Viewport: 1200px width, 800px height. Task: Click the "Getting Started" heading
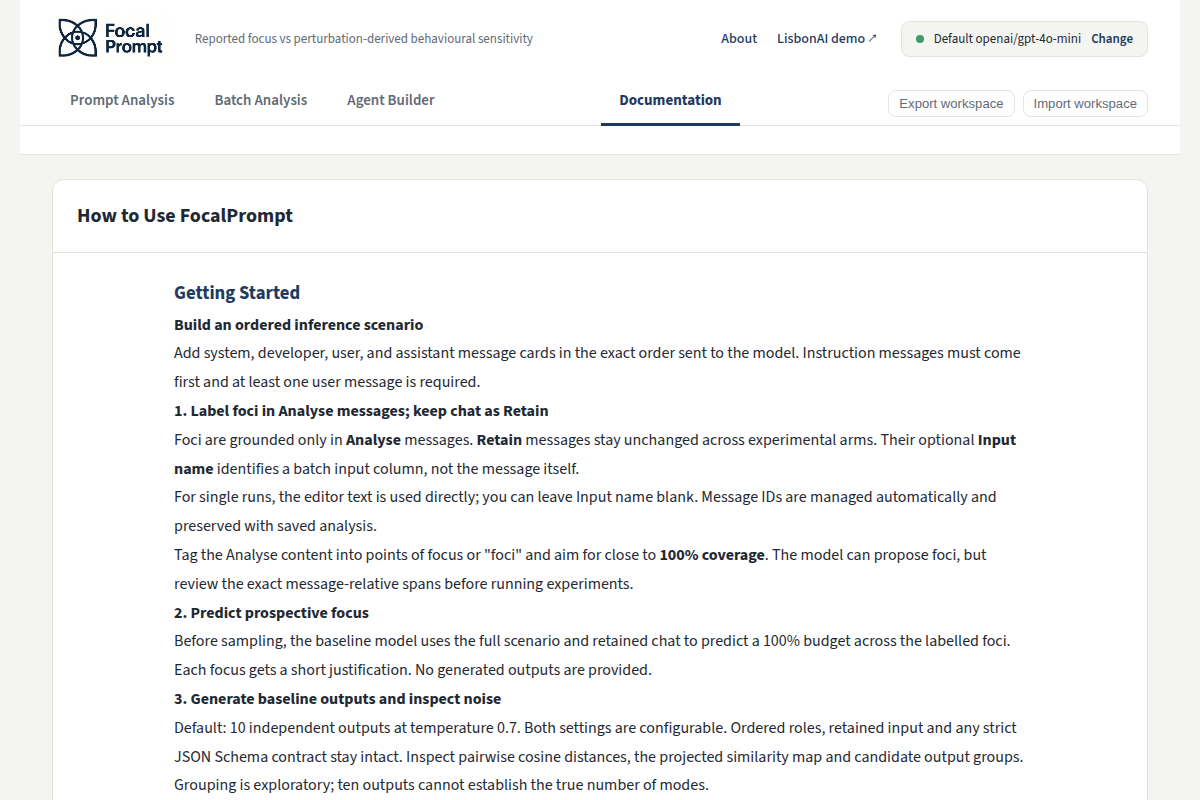point(237,293)
